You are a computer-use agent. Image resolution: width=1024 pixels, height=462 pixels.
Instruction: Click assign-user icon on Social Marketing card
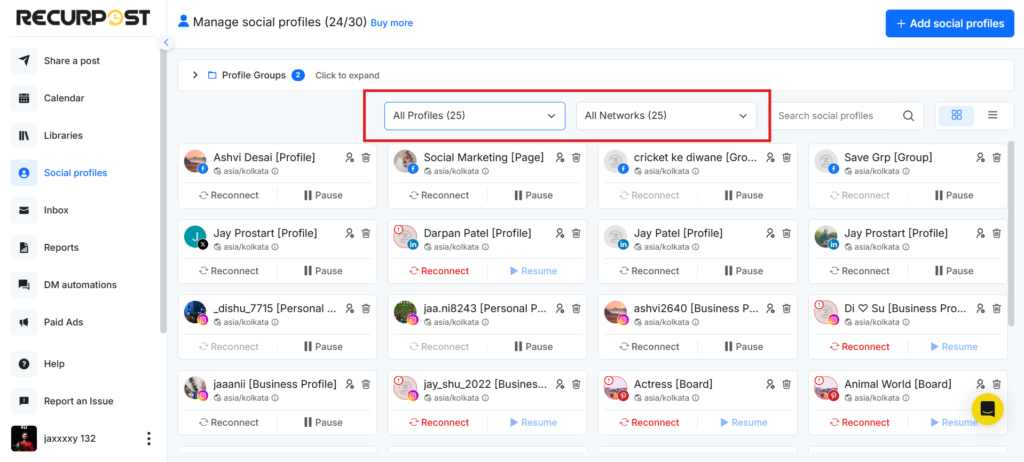point(560,157)
